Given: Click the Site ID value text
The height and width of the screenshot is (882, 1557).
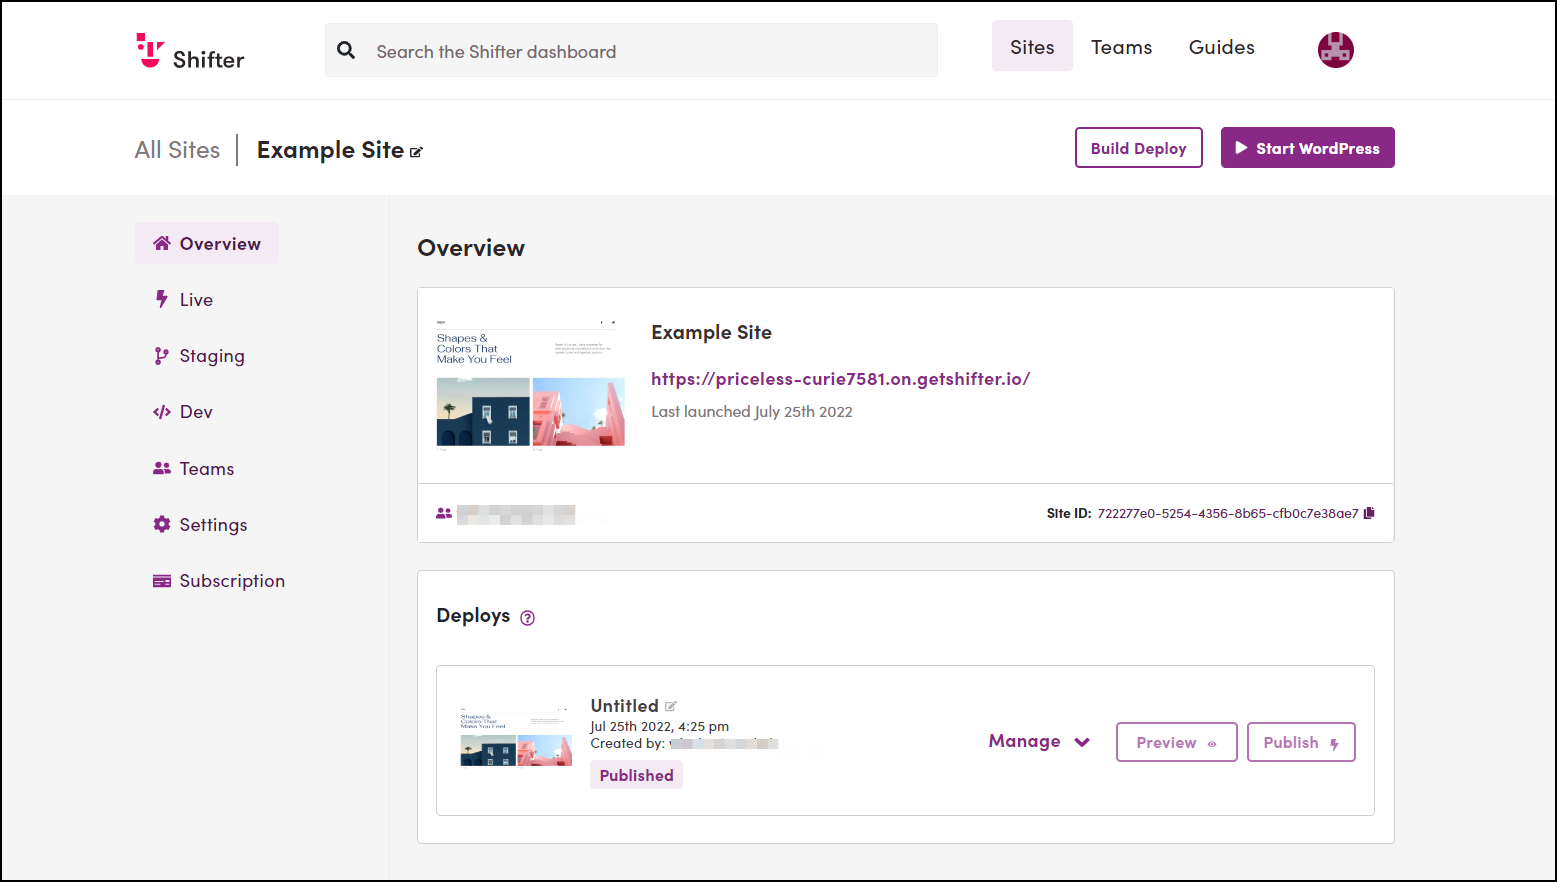Looking at the screenshot, I should [x=1228, y=513].
